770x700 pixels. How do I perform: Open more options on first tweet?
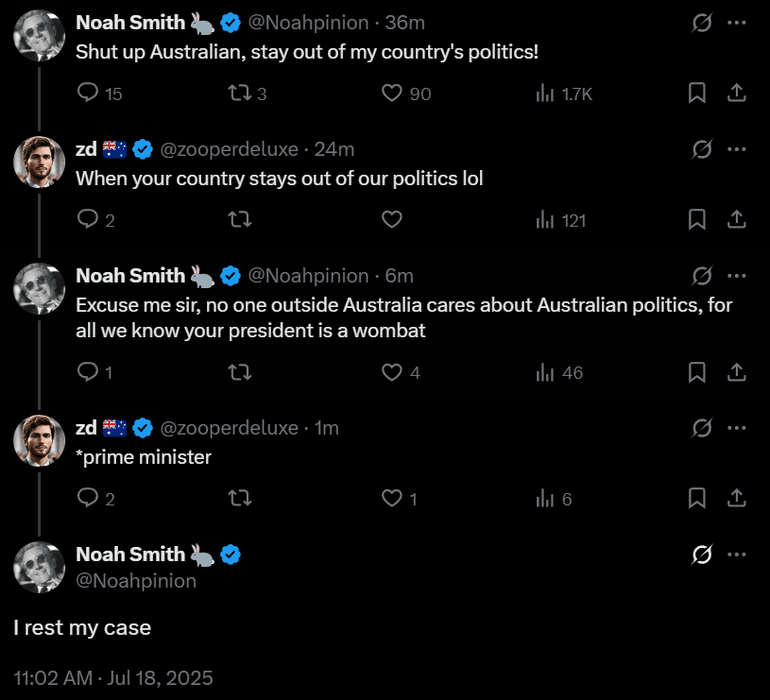(737, 22)
